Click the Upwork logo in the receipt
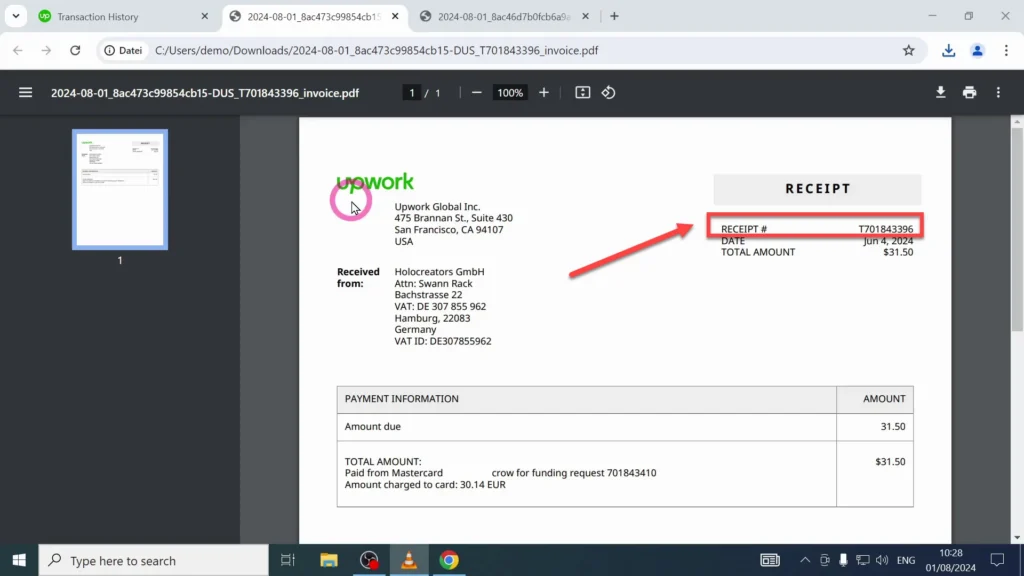Viewport: 1024px width, 576px height. tap(375, 182)
